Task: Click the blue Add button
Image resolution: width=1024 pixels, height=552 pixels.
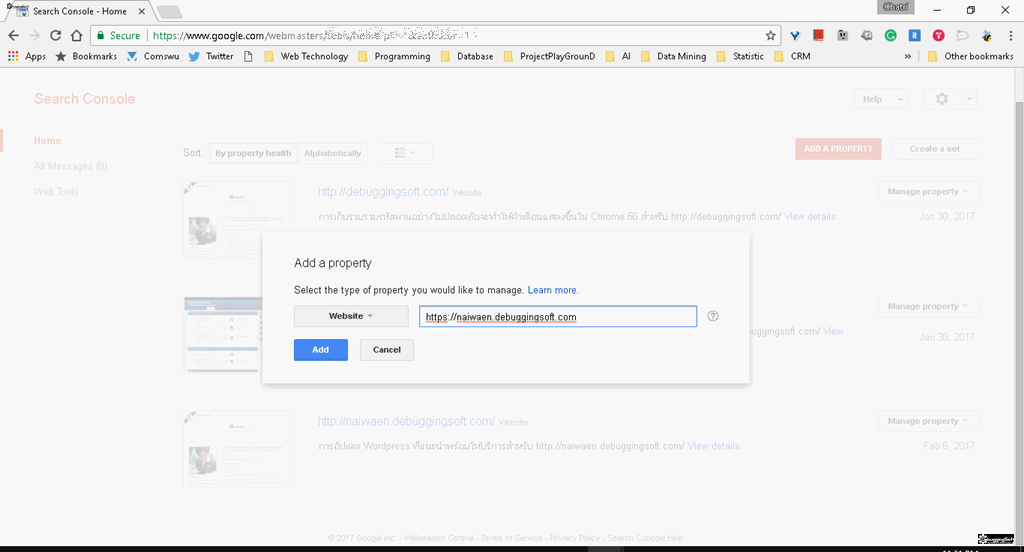Action: tap(321, 350)
